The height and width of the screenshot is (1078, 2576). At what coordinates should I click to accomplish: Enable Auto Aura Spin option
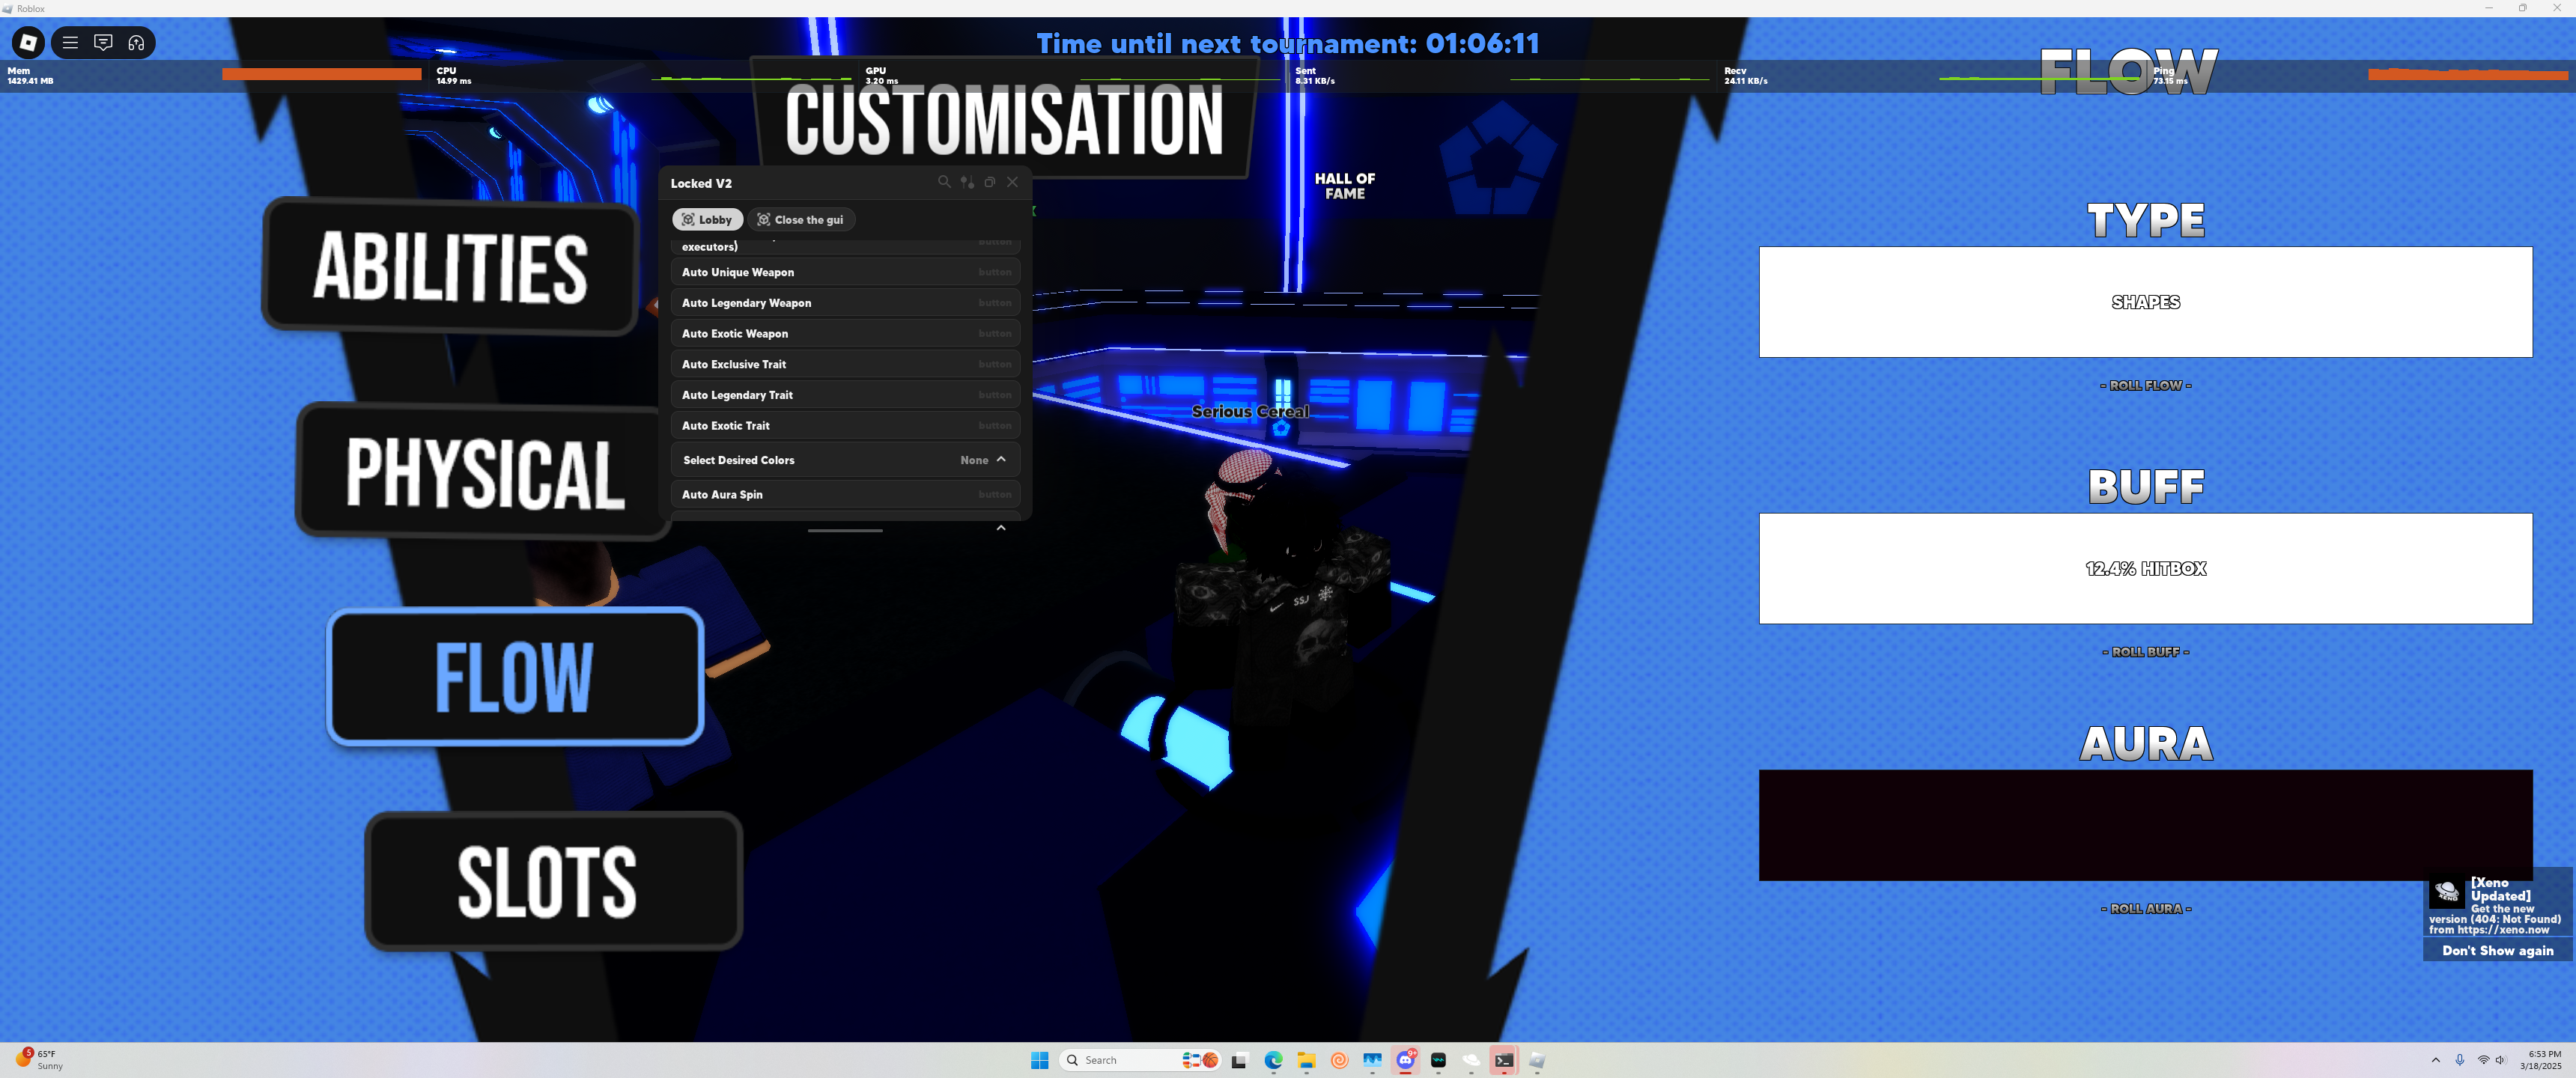tap(845, 494)
